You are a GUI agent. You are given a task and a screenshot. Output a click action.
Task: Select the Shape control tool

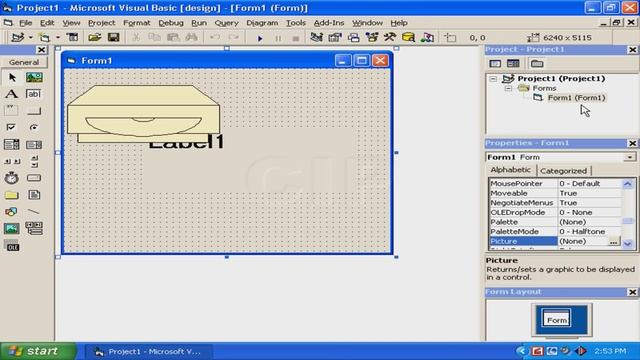click(x=12, y=212)
